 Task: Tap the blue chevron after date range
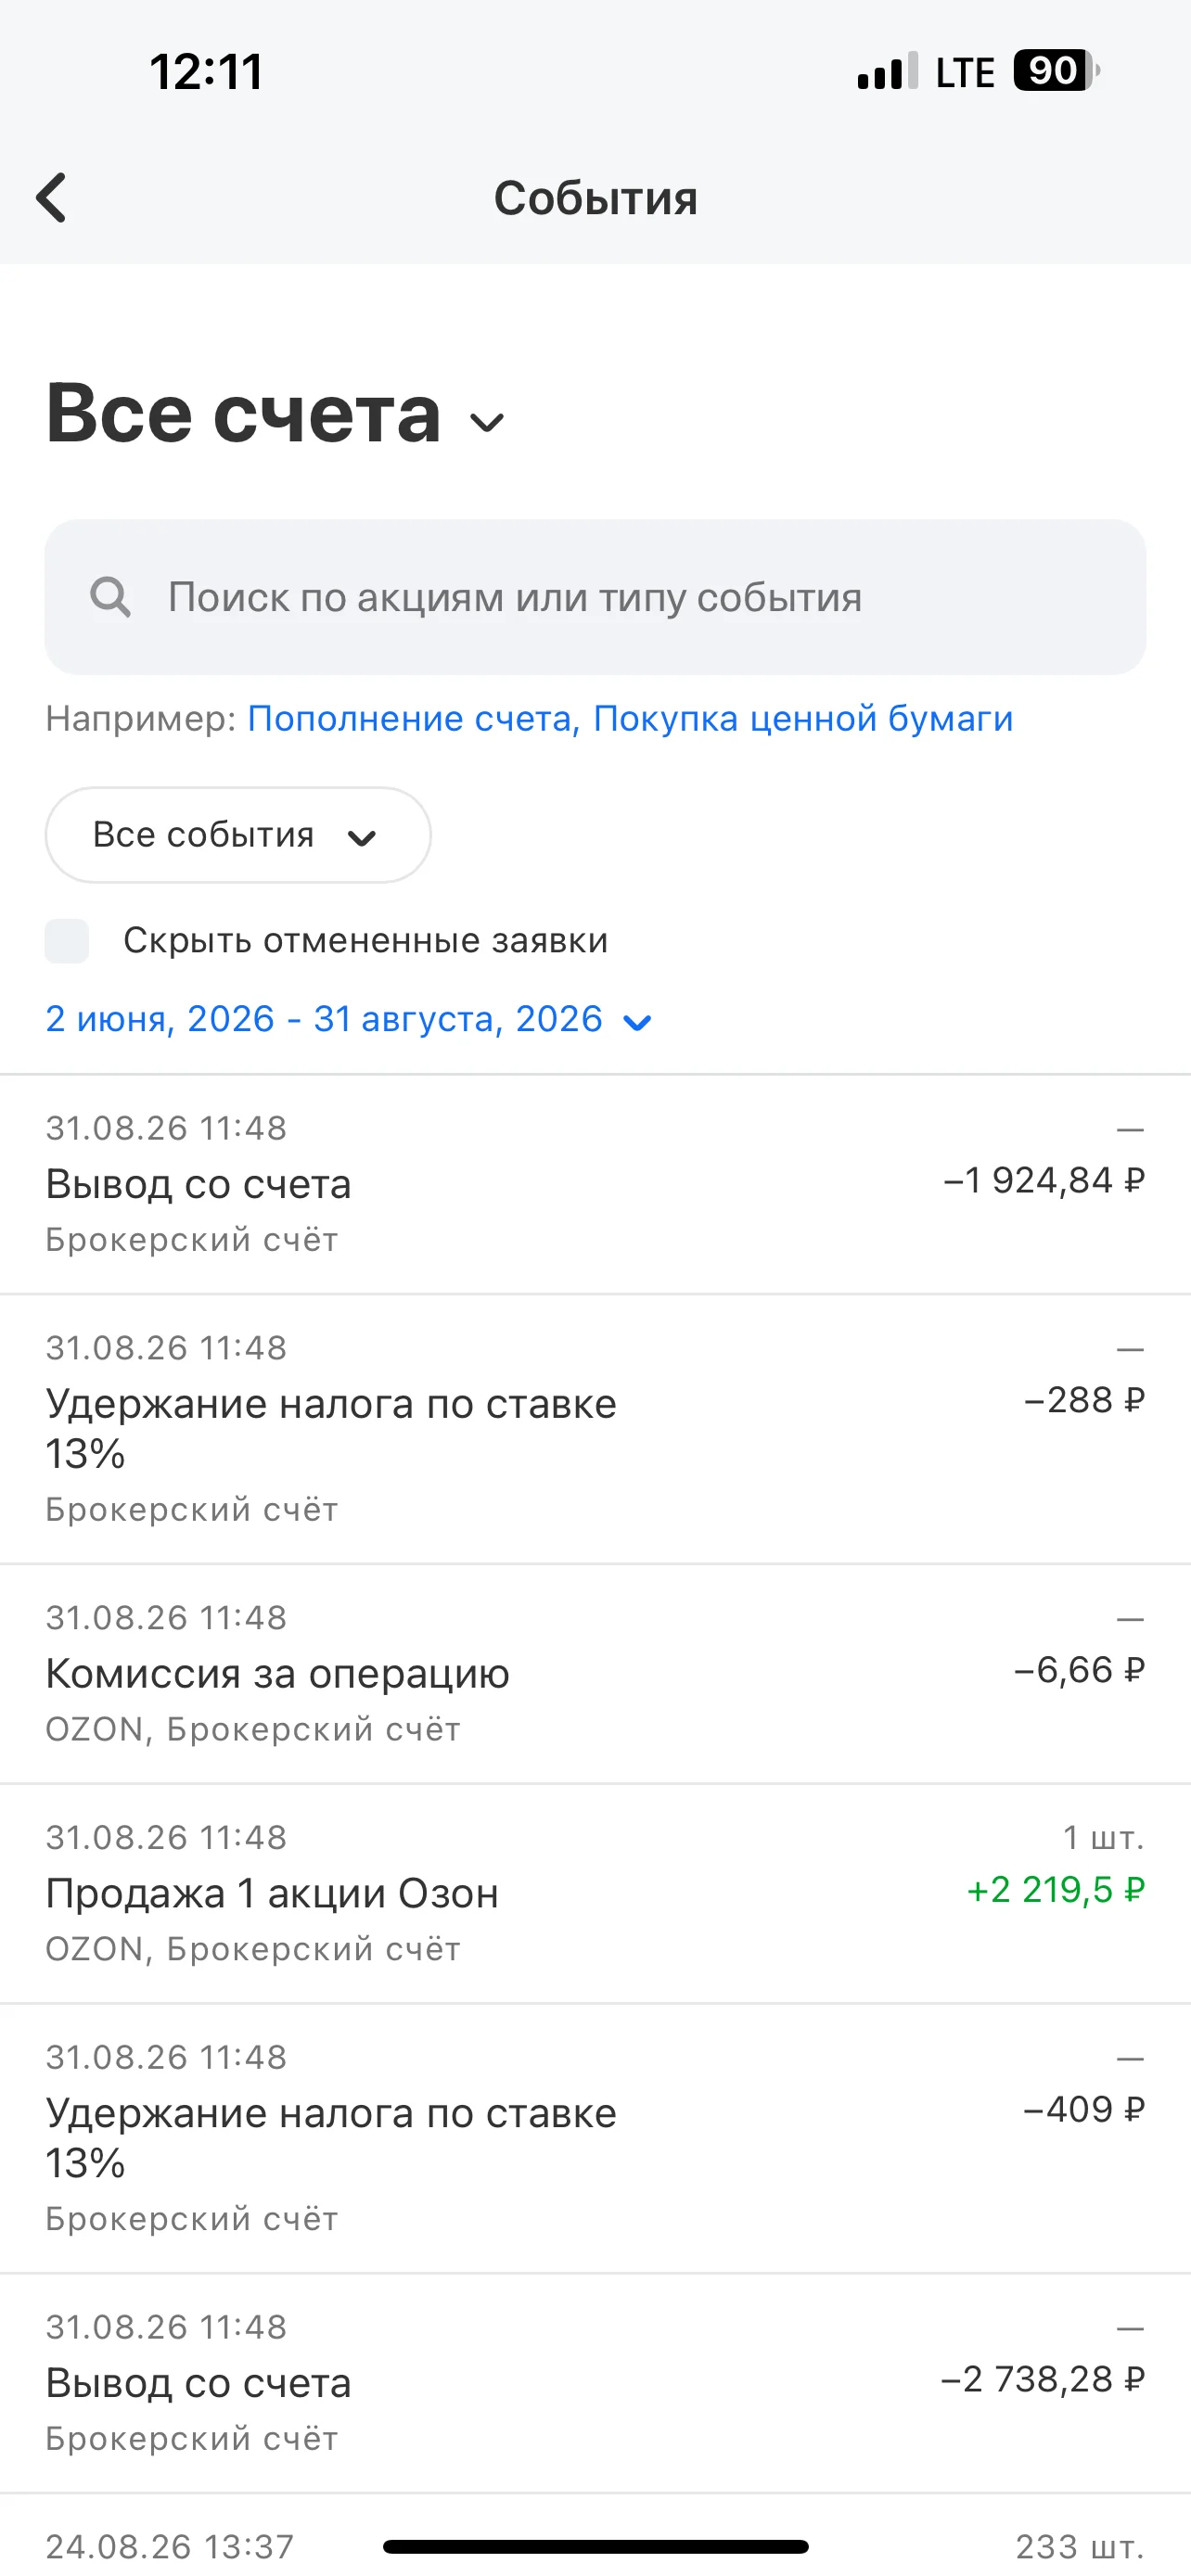(x=637, y=1022)
